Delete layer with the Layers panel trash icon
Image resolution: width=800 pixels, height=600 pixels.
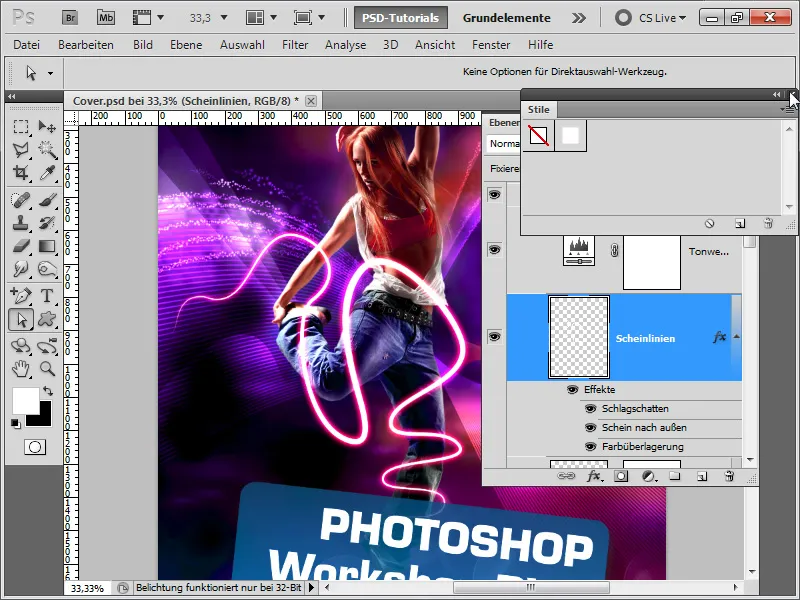tap(729, 476)
